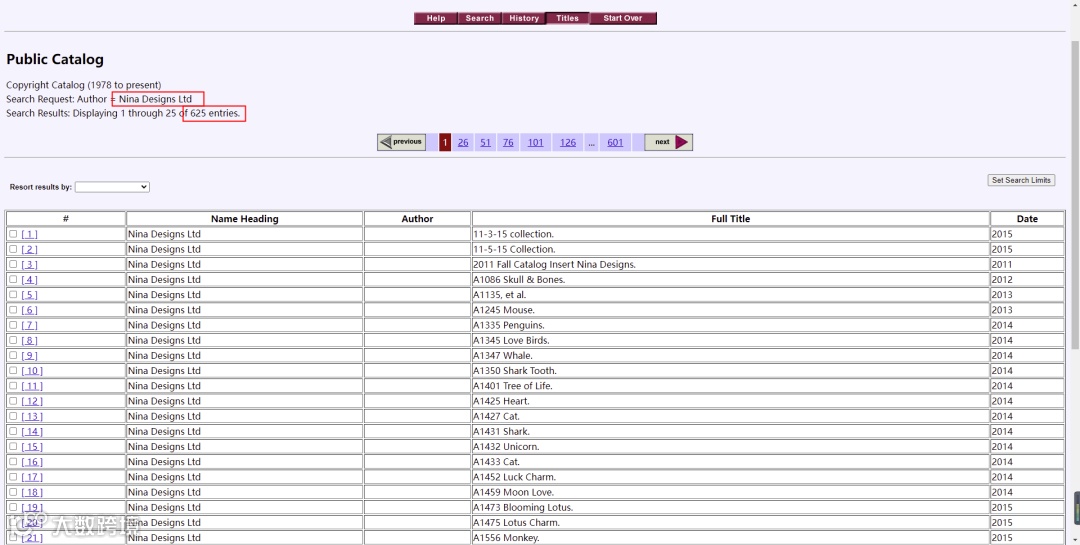The height and width of the screenshot is (545, 1080).
Task: Select the A1347 Whale row checkbox
Action: (x=13, y=356)
